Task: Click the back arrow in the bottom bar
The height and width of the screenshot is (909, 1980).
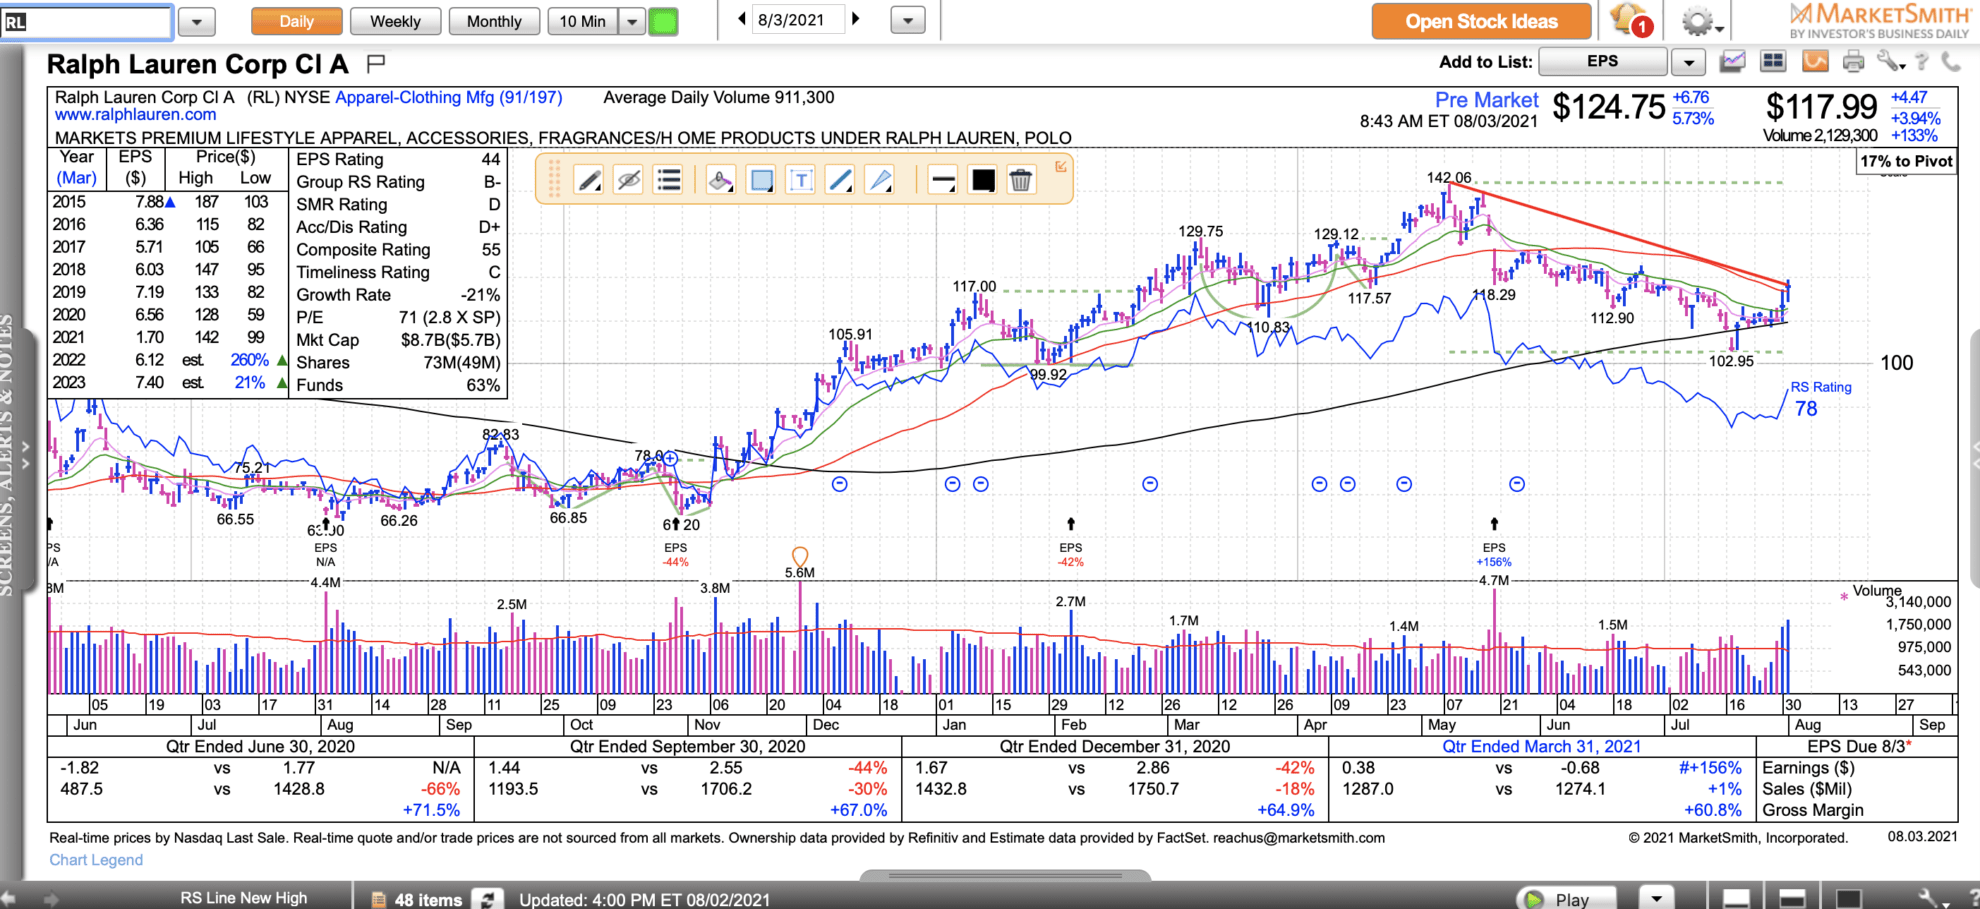Action: coord(8,899)
